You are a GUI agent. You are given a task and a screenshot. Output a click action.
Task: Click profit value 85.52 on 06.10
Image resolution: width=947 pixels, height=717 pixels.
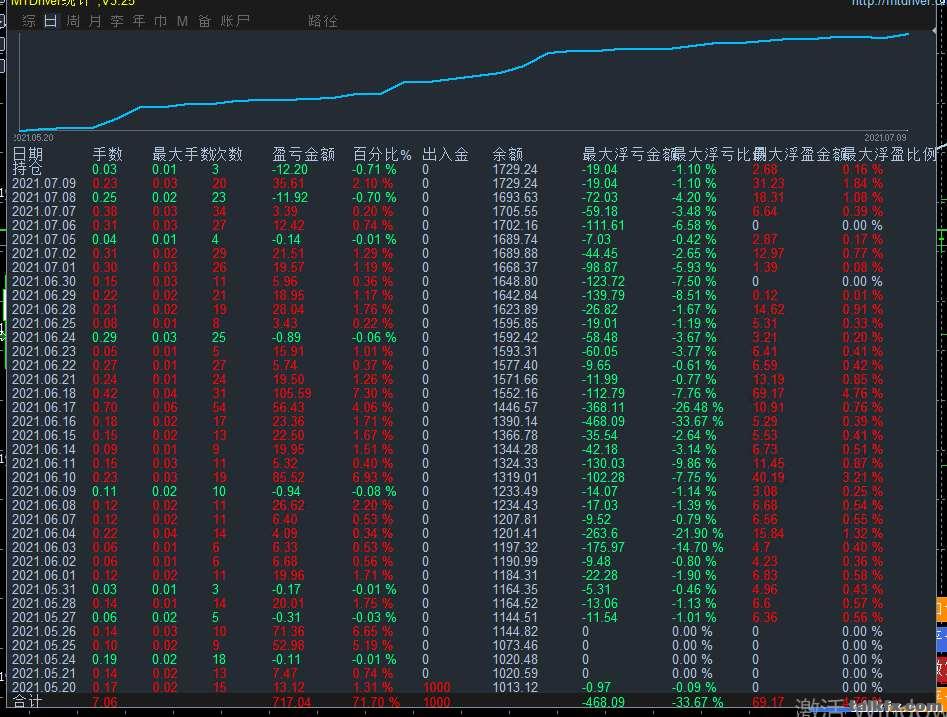289,477
